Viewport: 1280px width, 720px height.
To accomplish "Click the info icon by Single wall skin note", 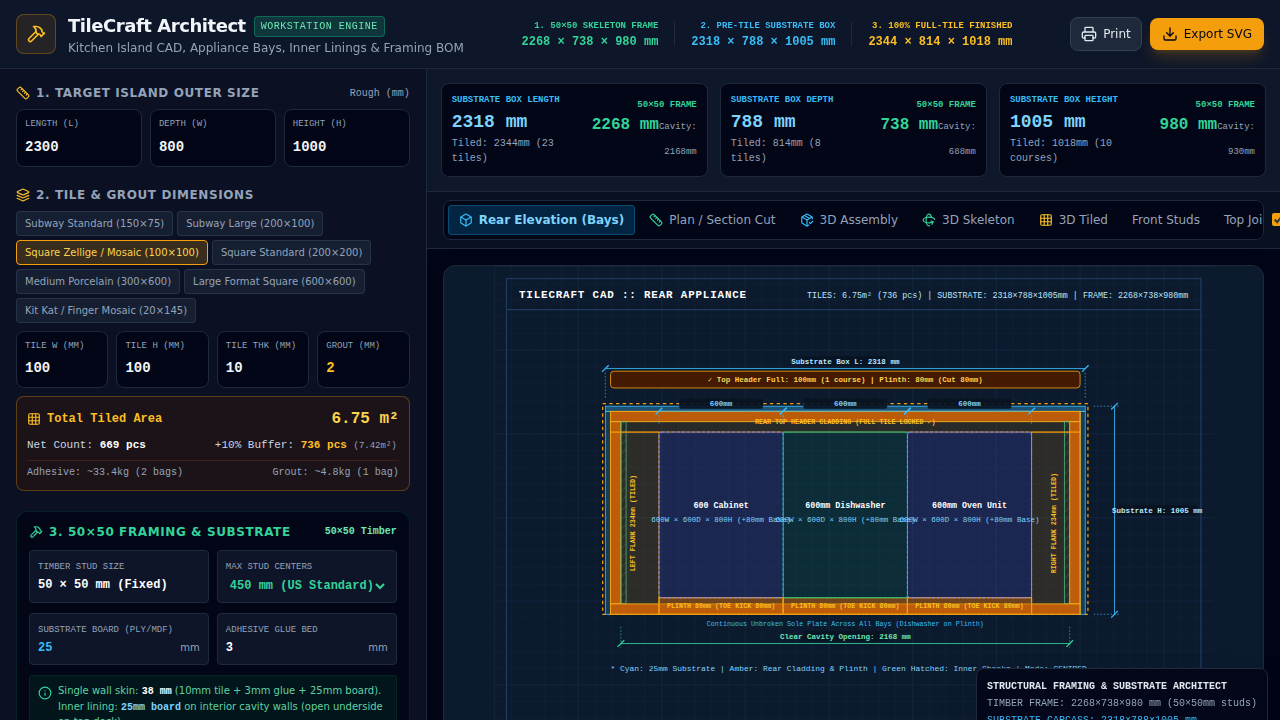I will pyautogui.click(x=45, y=692).
